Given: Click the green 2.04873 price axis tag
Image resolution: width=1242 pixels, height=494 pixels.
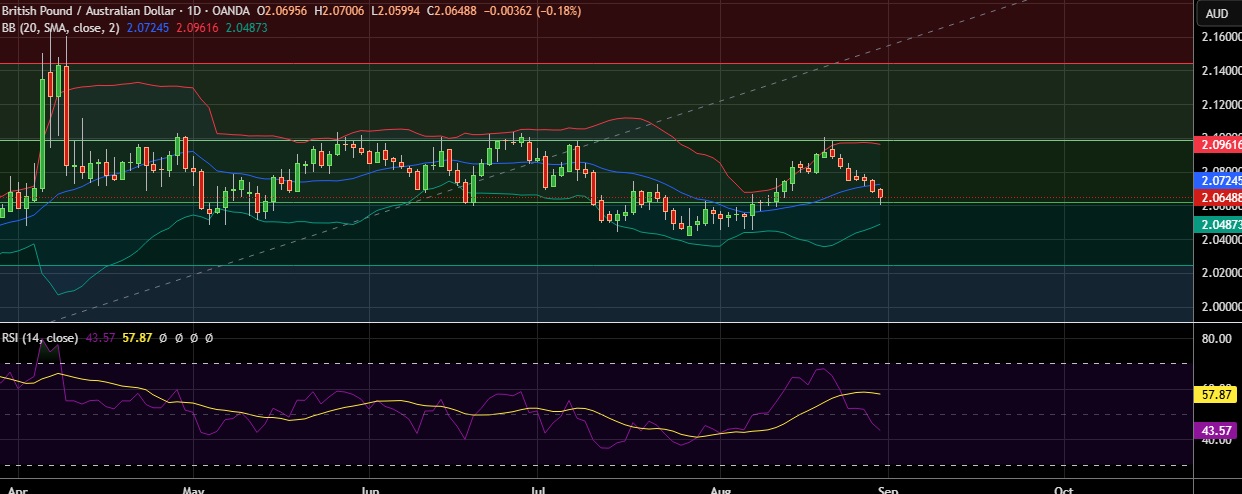Looking at the screenshot, I should [x=1218, y=224].
